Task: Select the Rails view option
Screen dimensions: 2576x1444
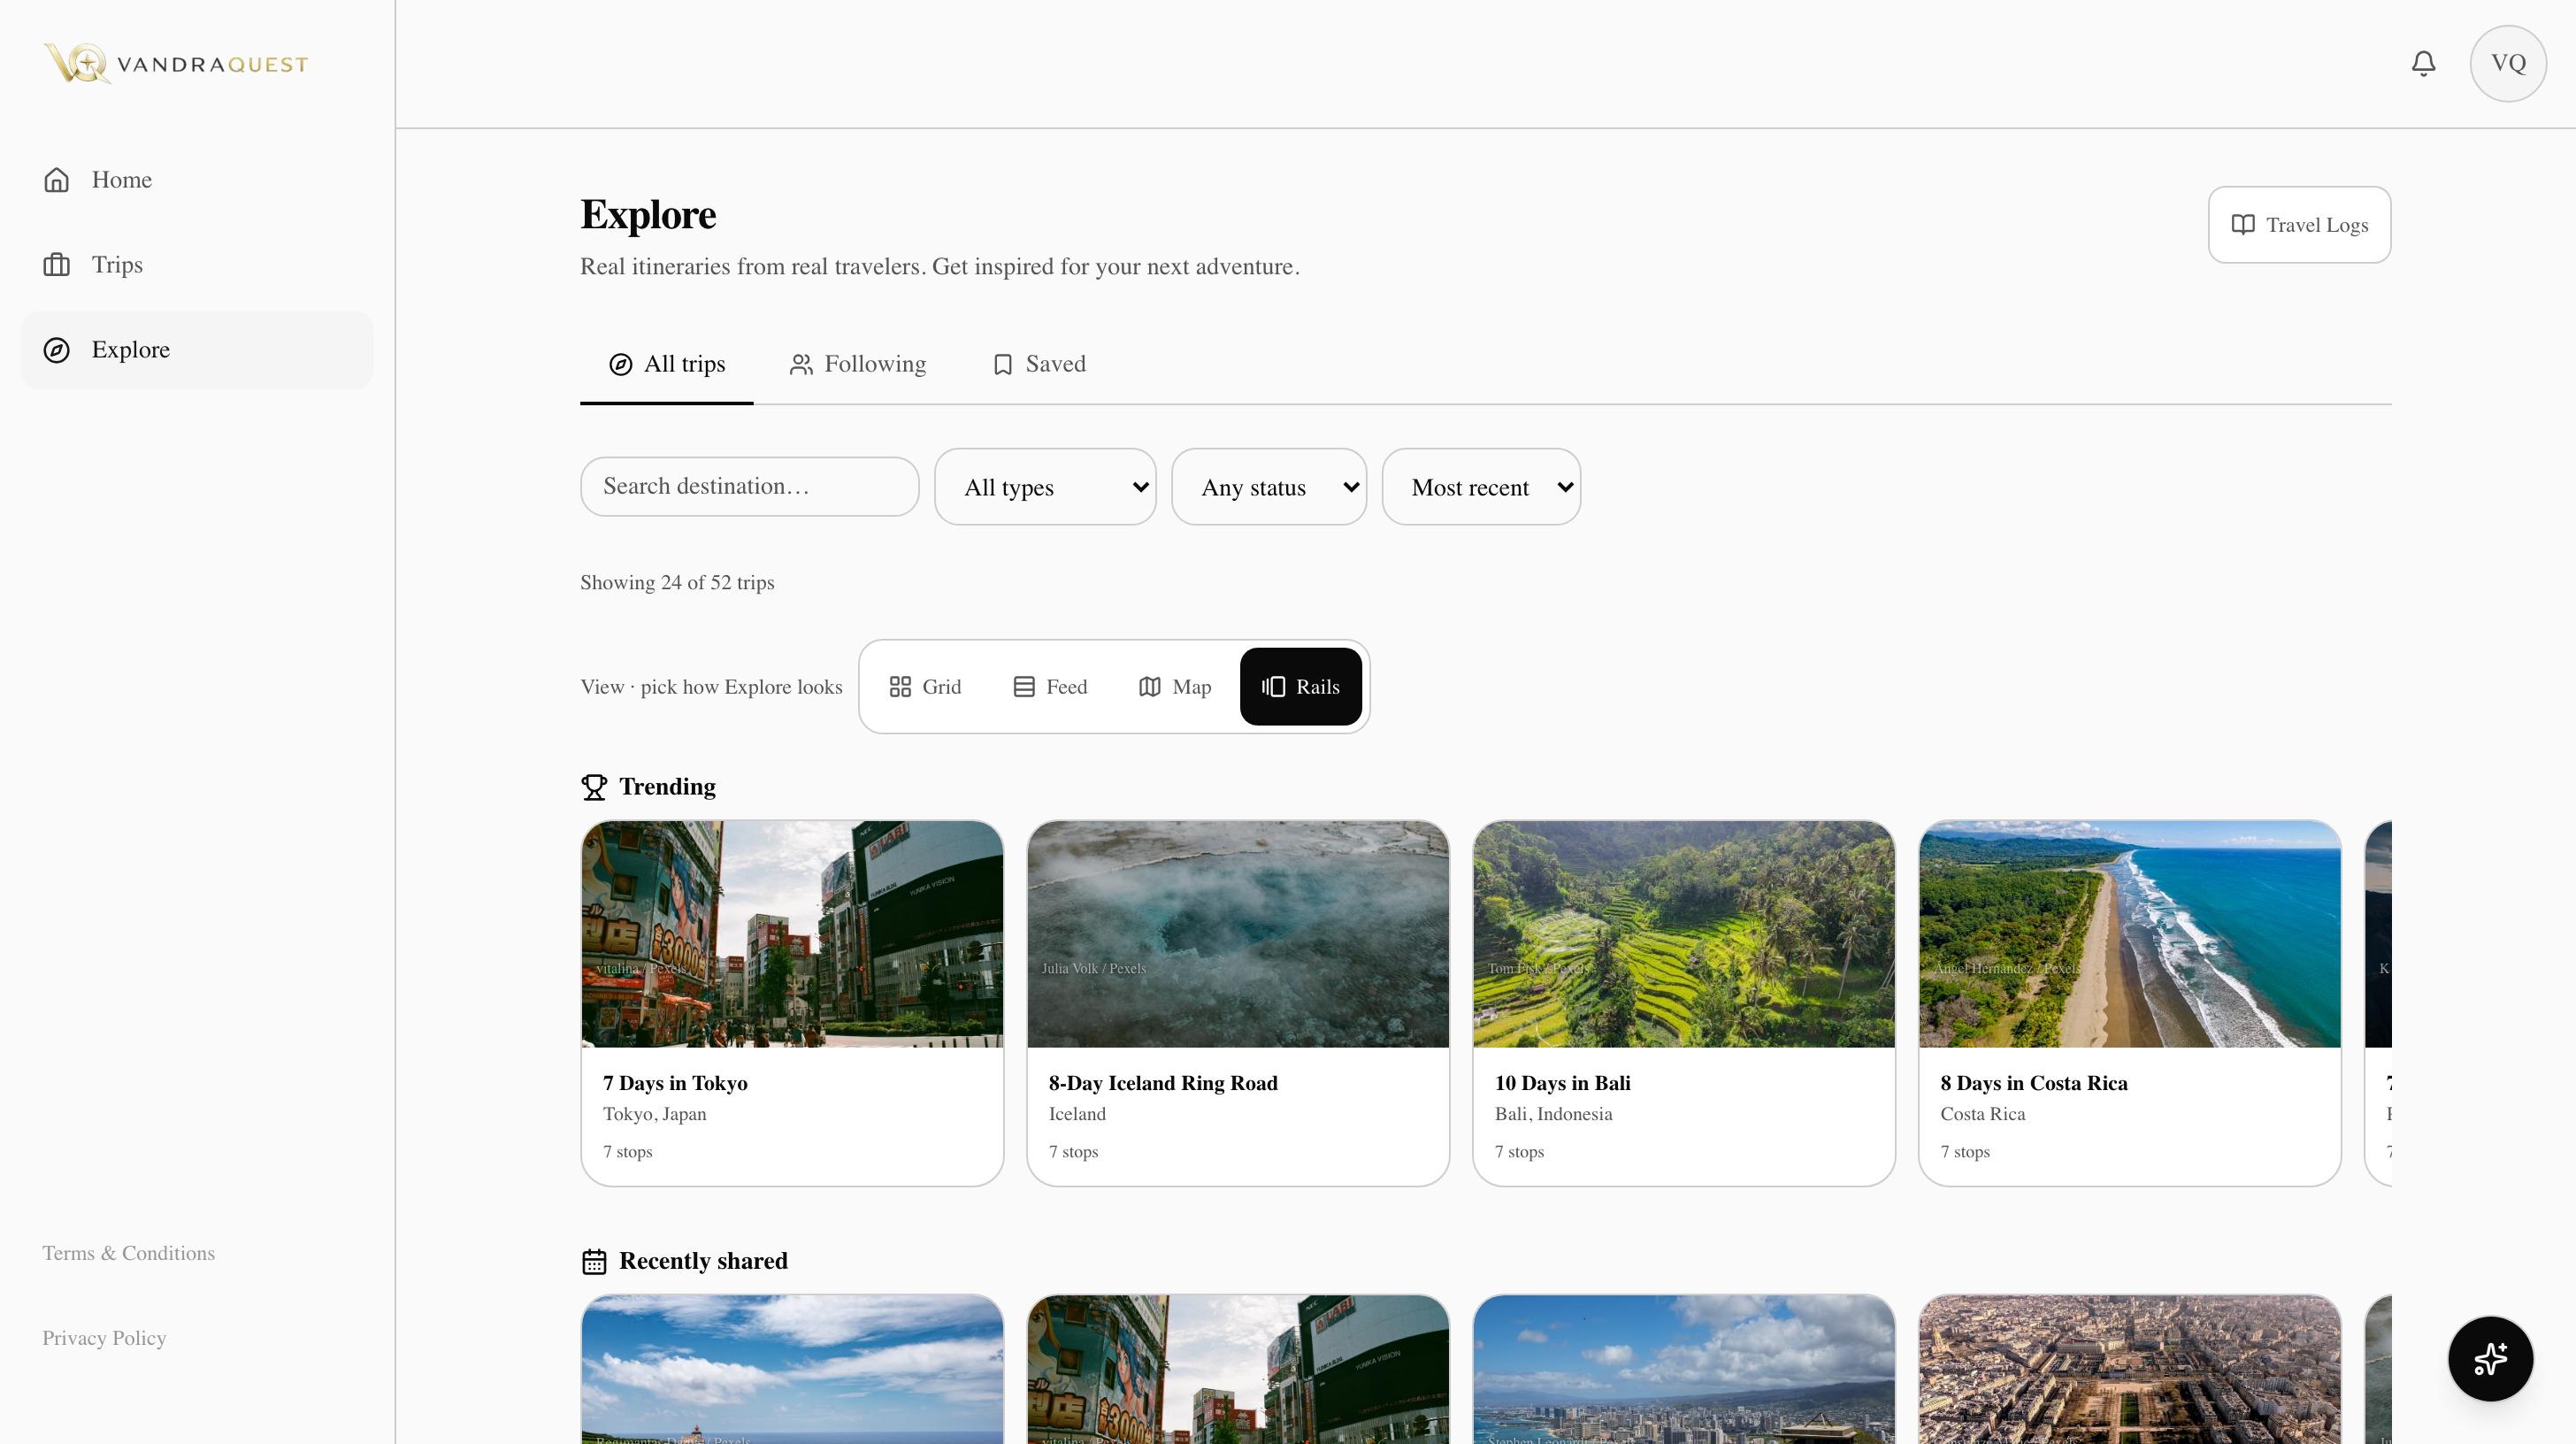Action: coord(1300,687)
